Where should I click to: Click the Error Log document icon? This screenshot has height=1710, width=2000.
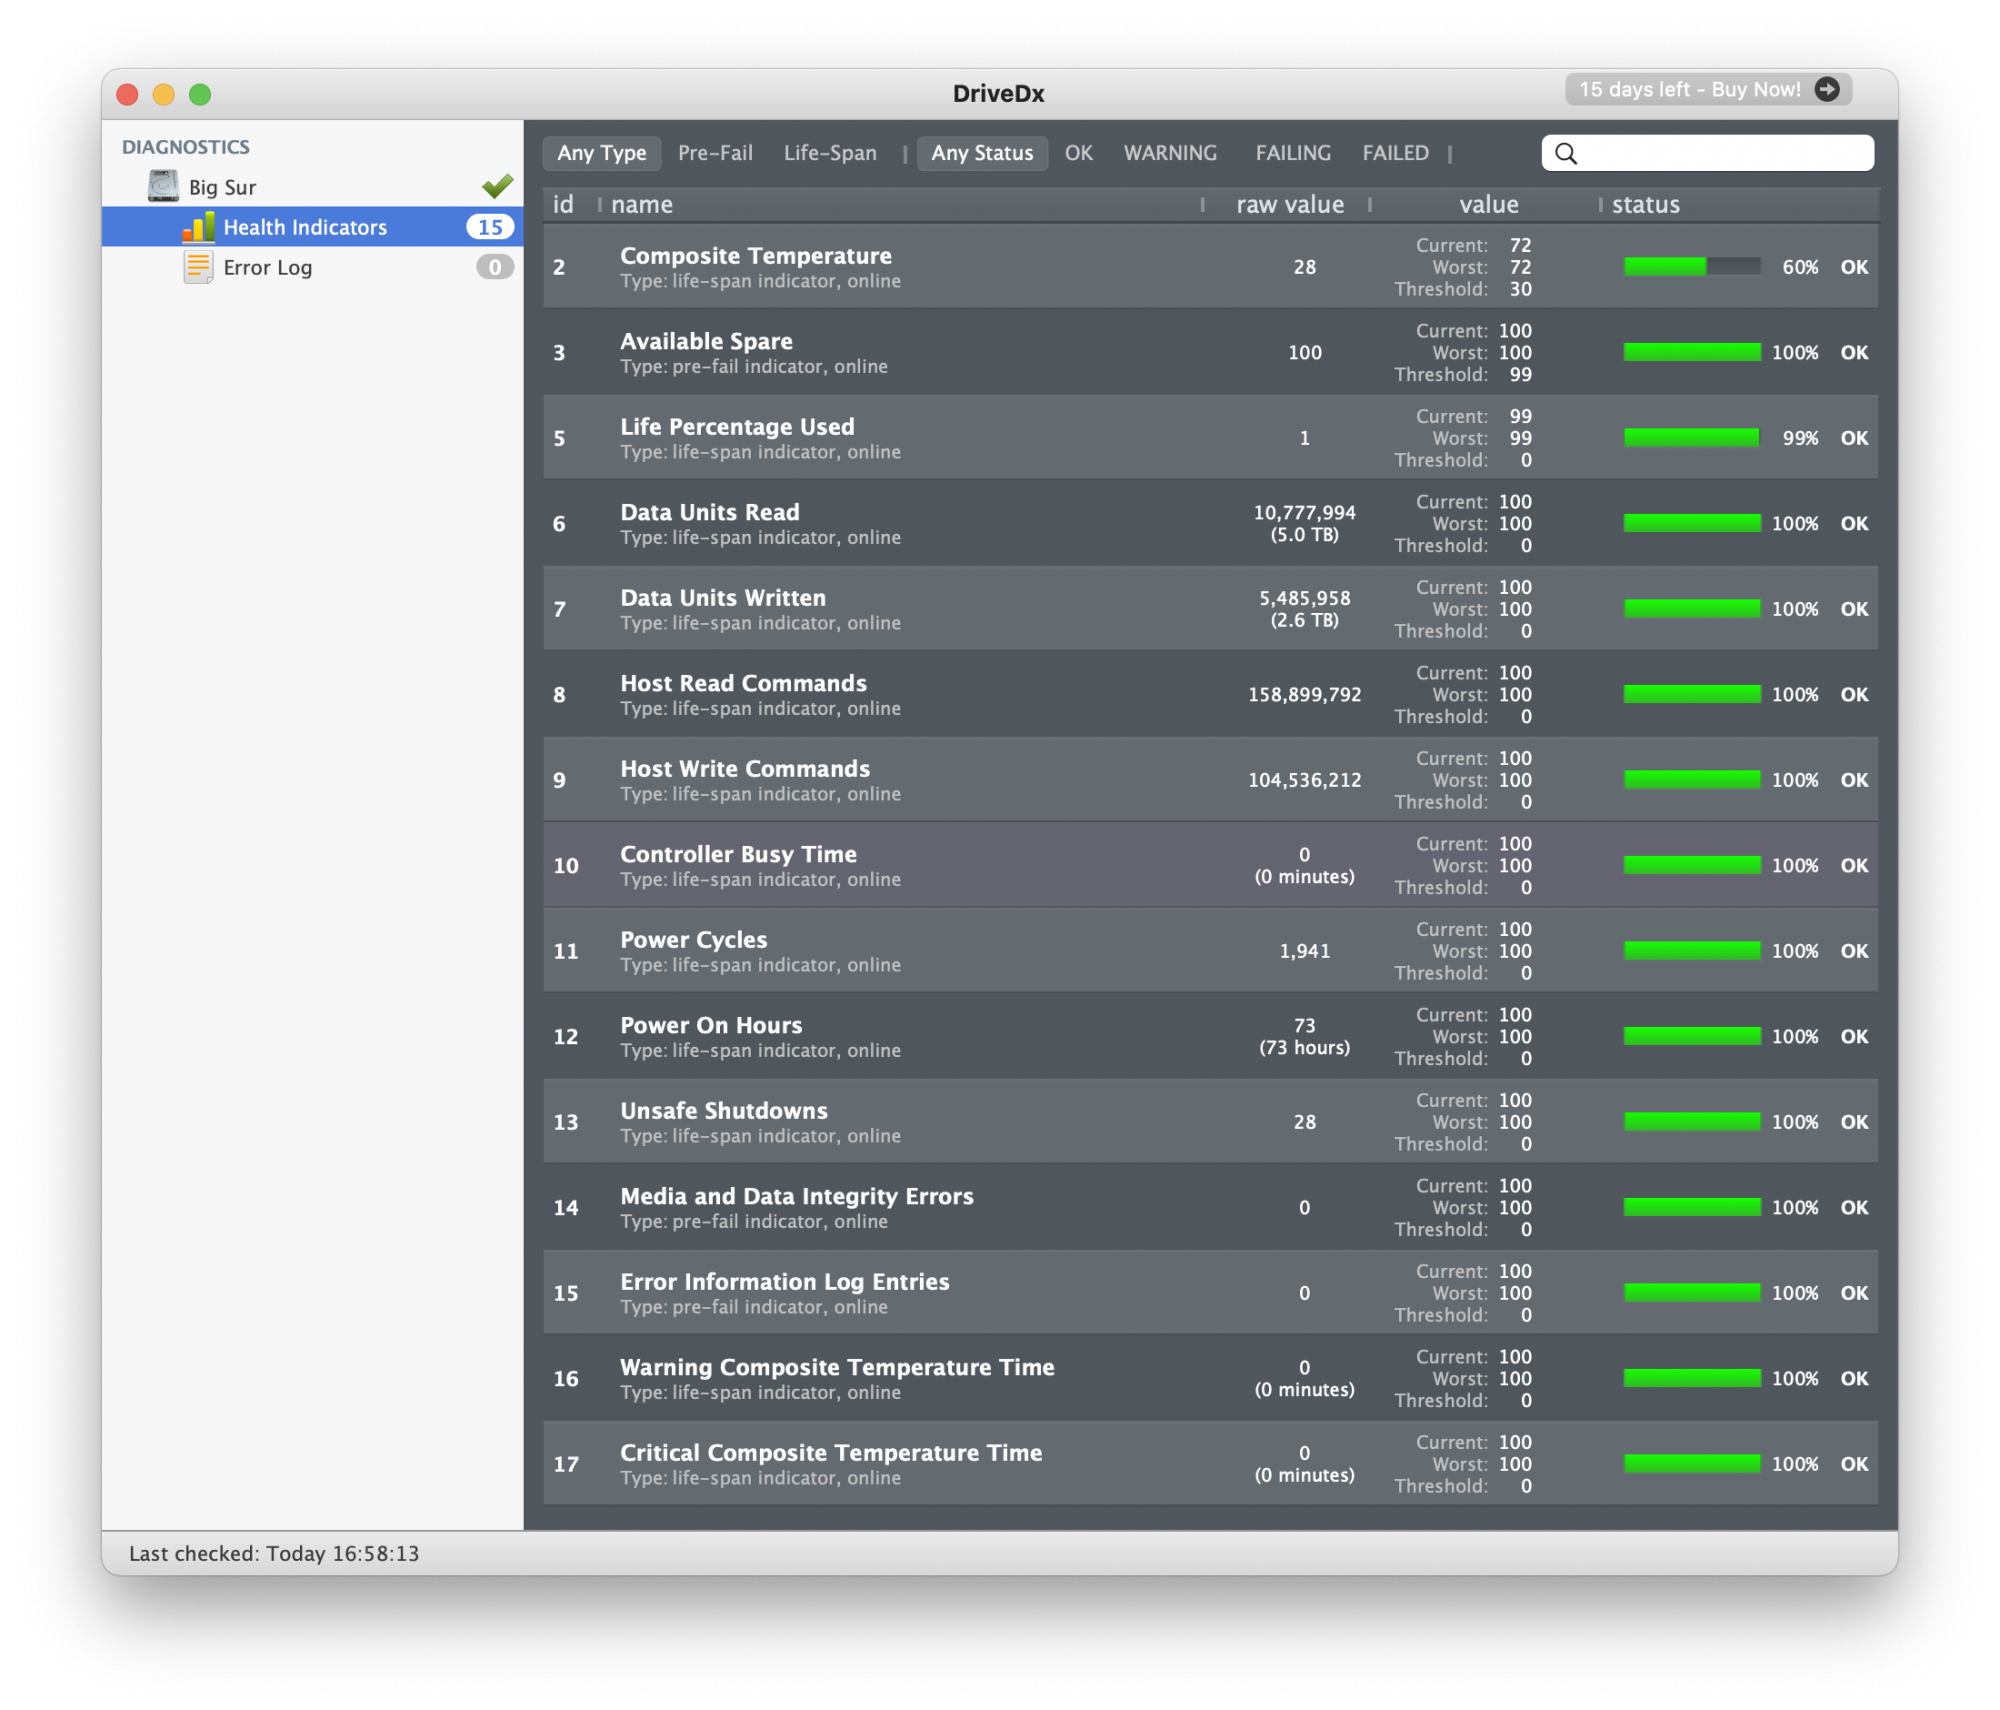pos(198,267)
